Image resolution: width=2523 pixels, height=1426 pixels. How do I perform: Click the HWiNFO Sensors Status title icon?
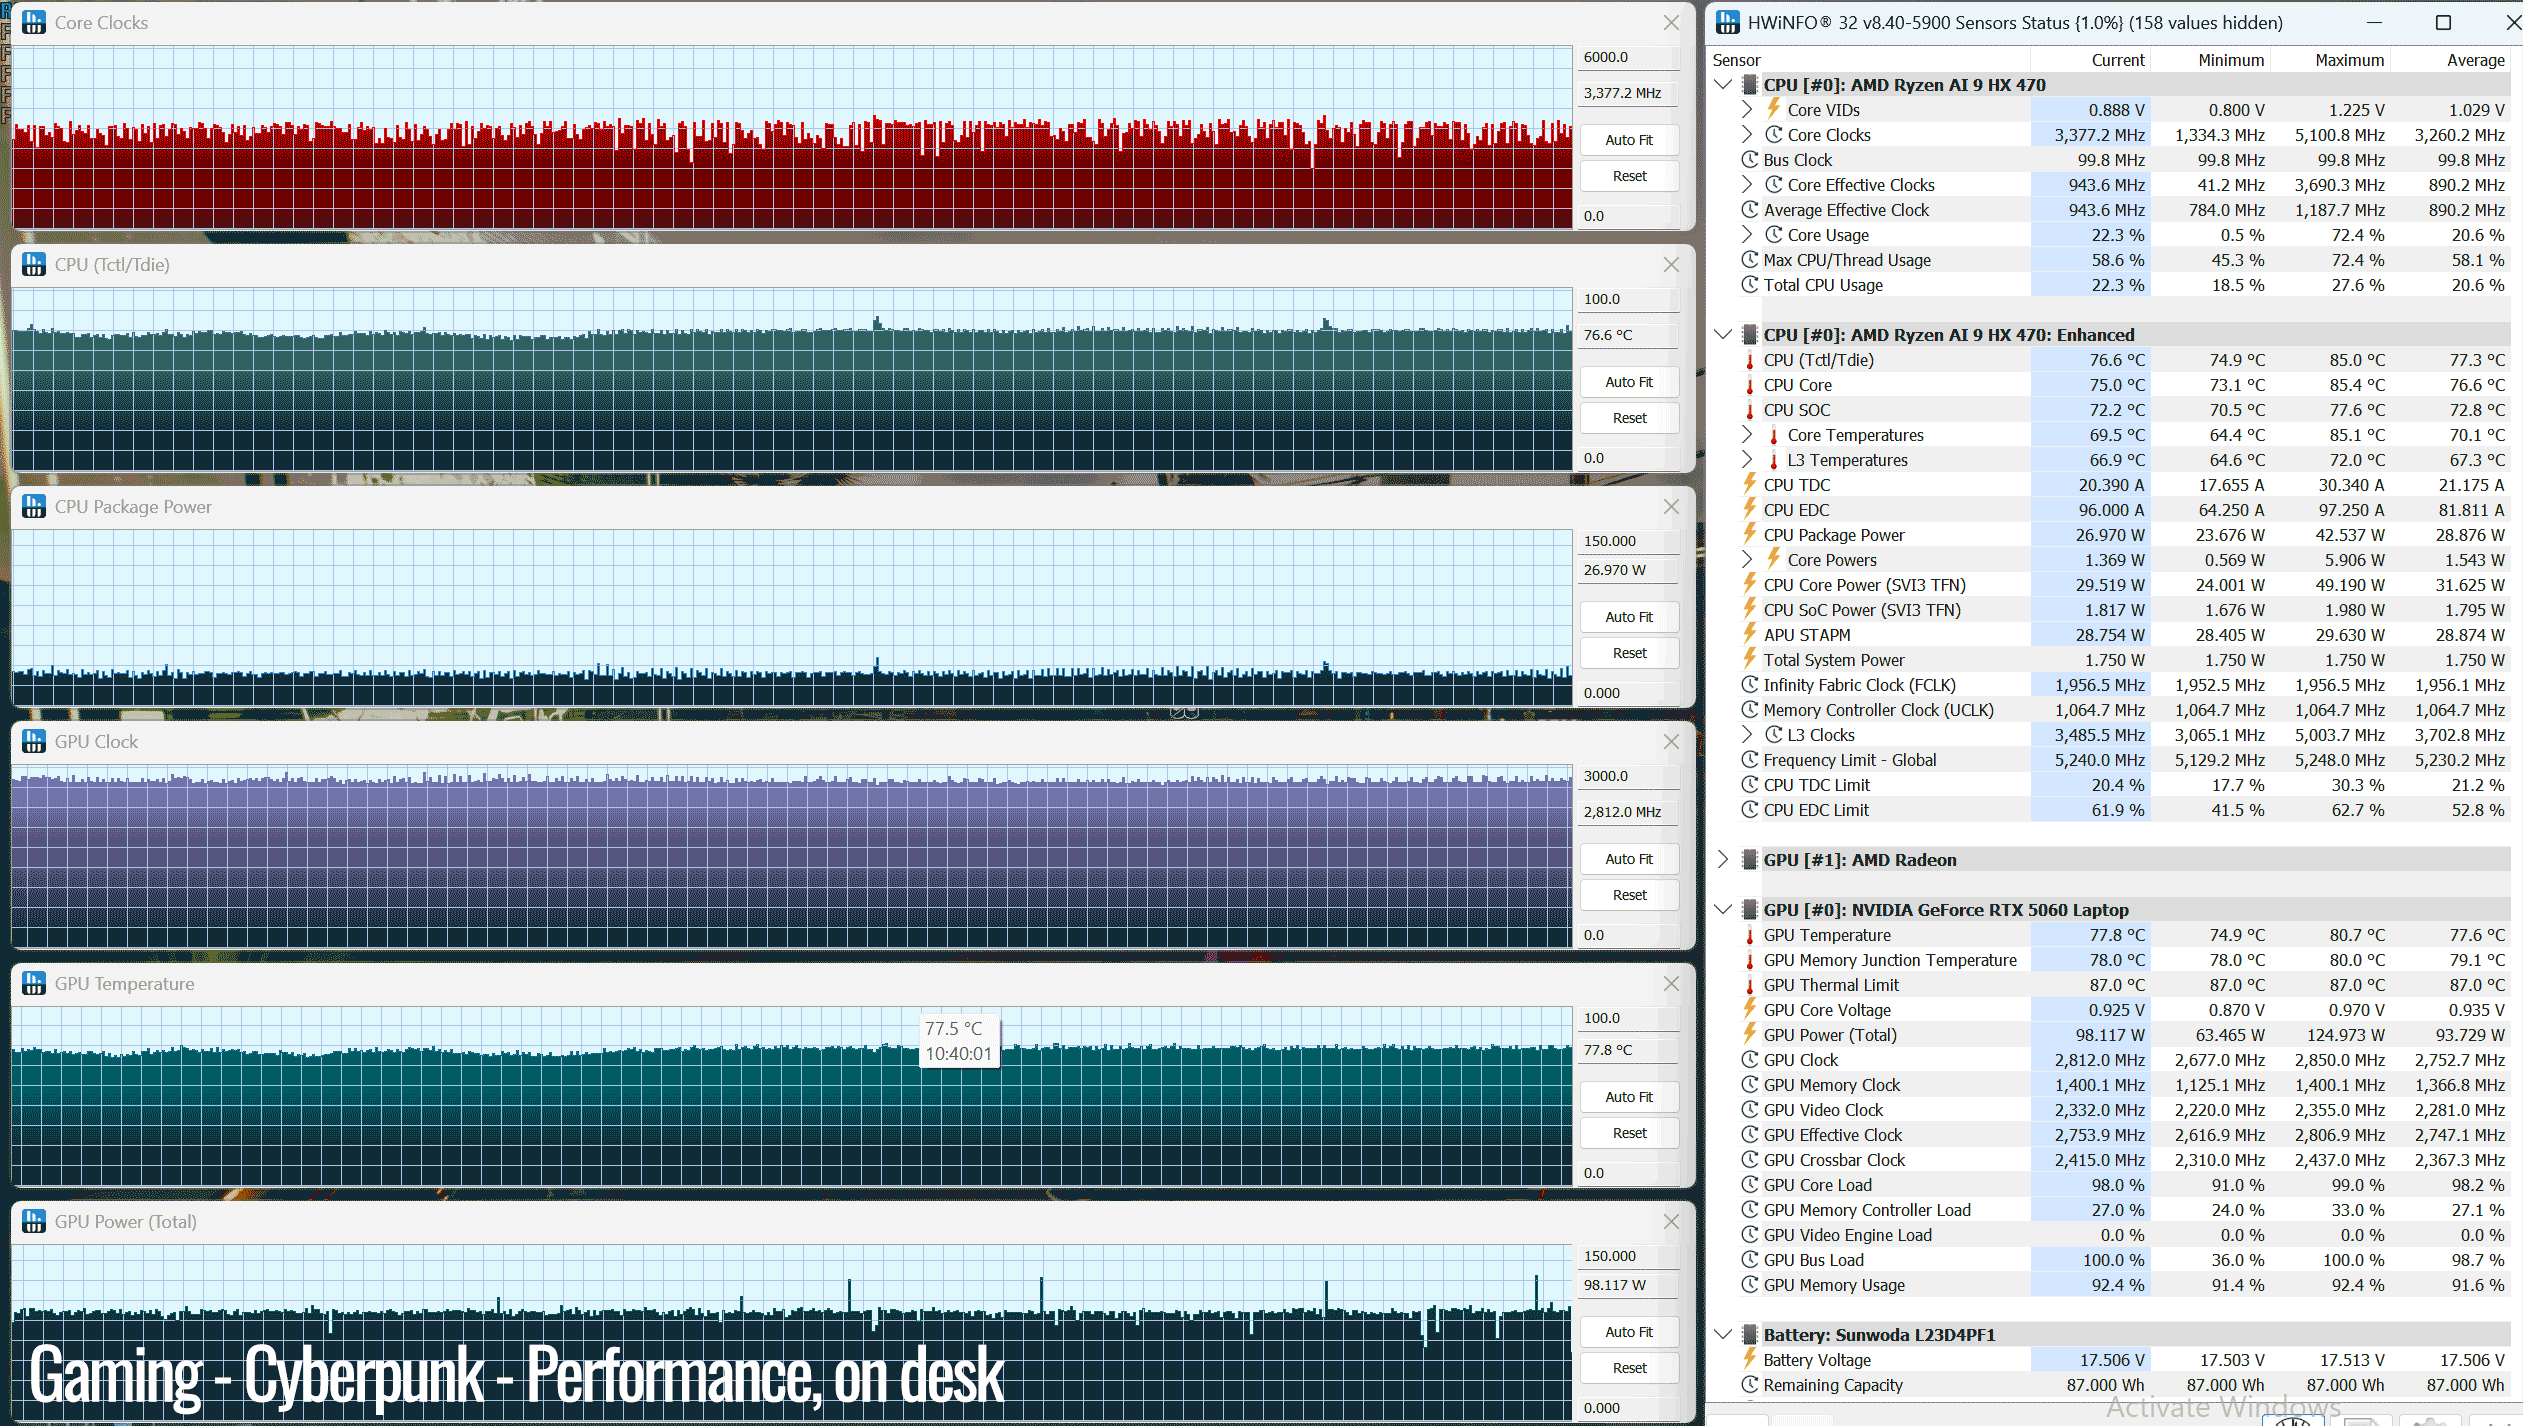[1728, 22]
